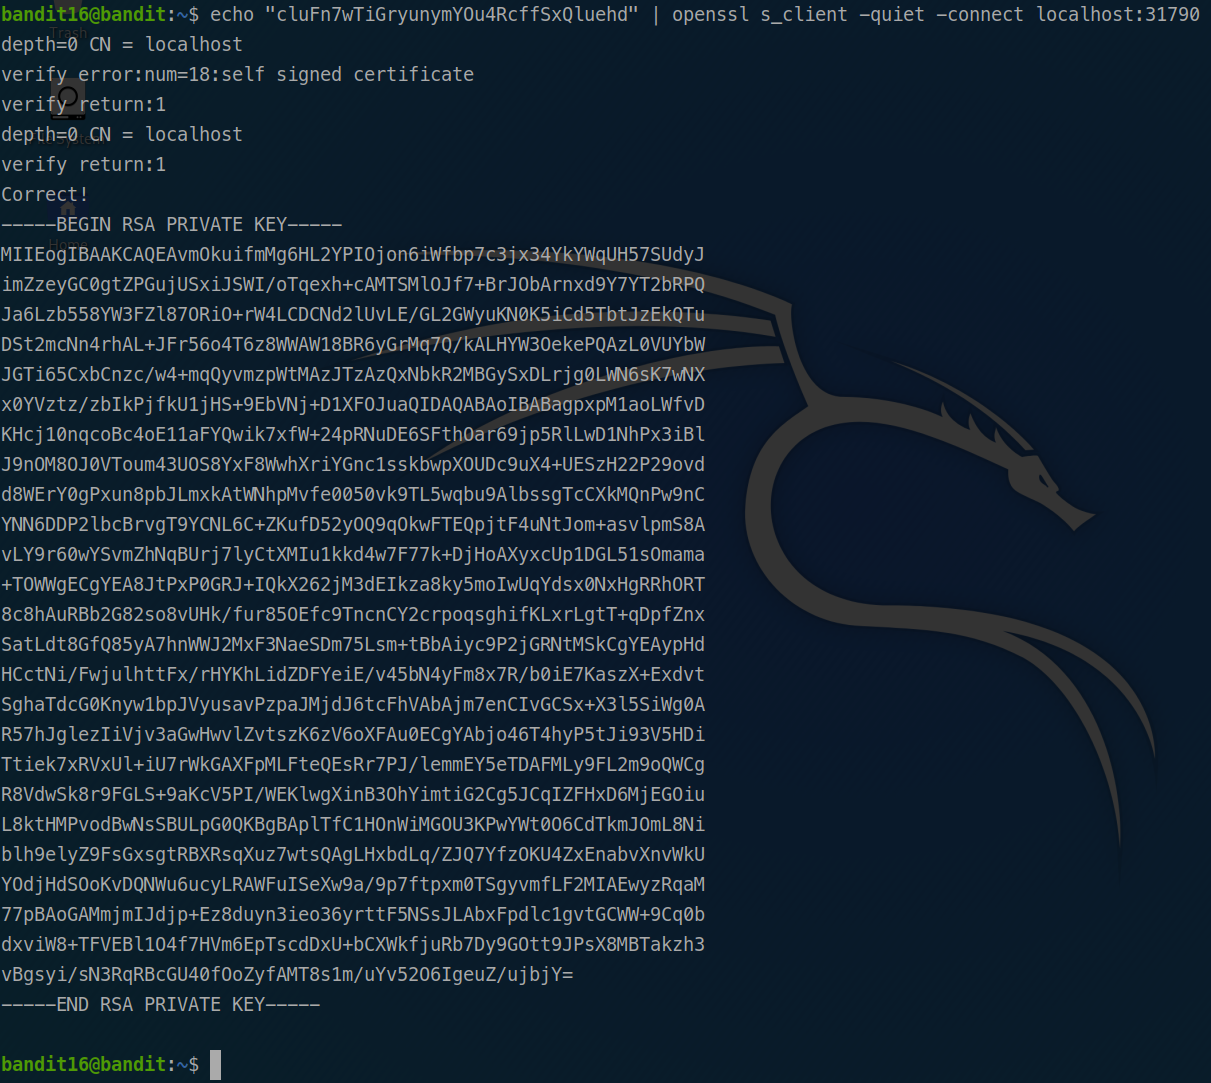This screenshot has height=1083, width=1211.
Task: Click the Home folder icon behind terminal
Action: (x=67, y=212)
